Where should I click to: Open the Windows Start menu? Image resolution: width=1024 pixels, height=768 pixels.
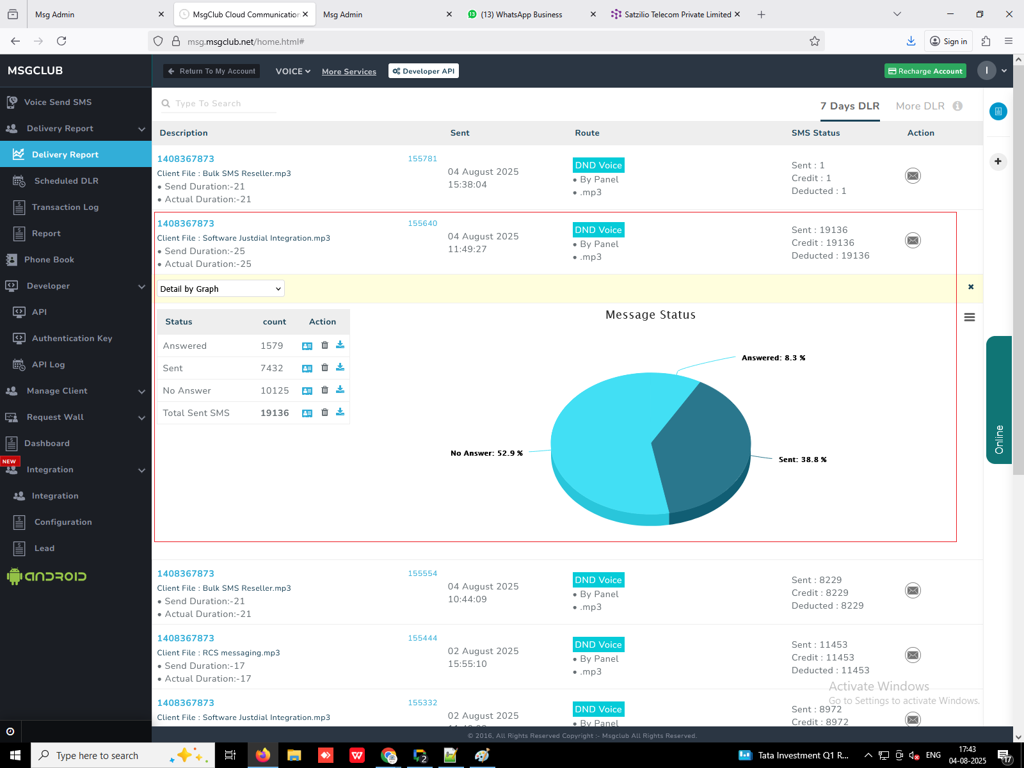pos(14,755)
